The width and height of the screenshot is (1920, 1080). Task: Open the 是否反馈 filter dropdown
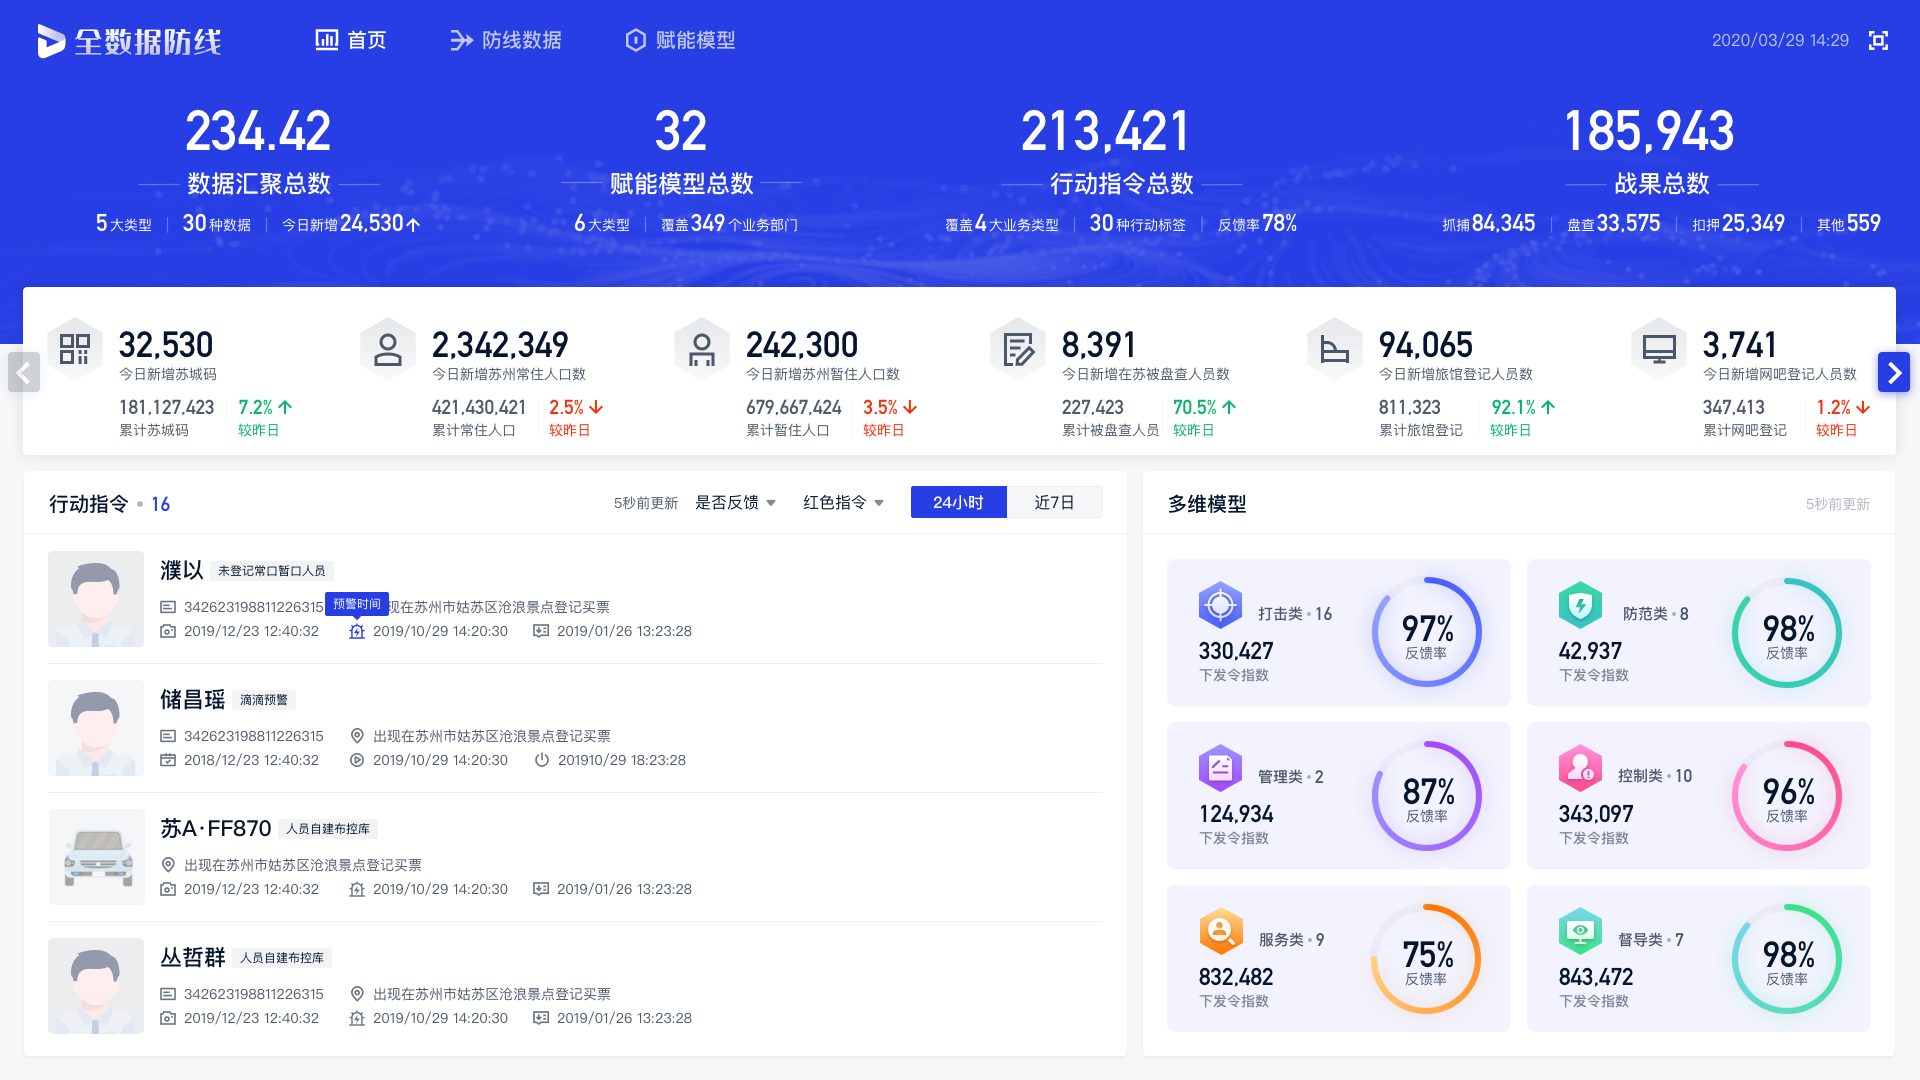click(x=736, y=503)
